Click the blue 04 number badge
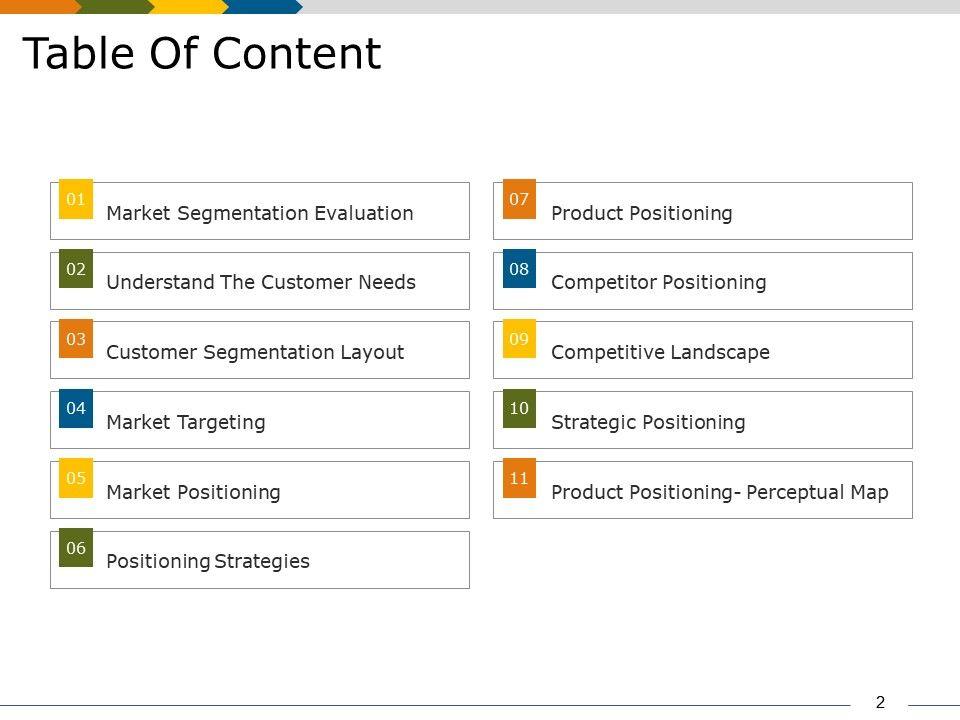 pyautogui.click(x=76, y=408)
